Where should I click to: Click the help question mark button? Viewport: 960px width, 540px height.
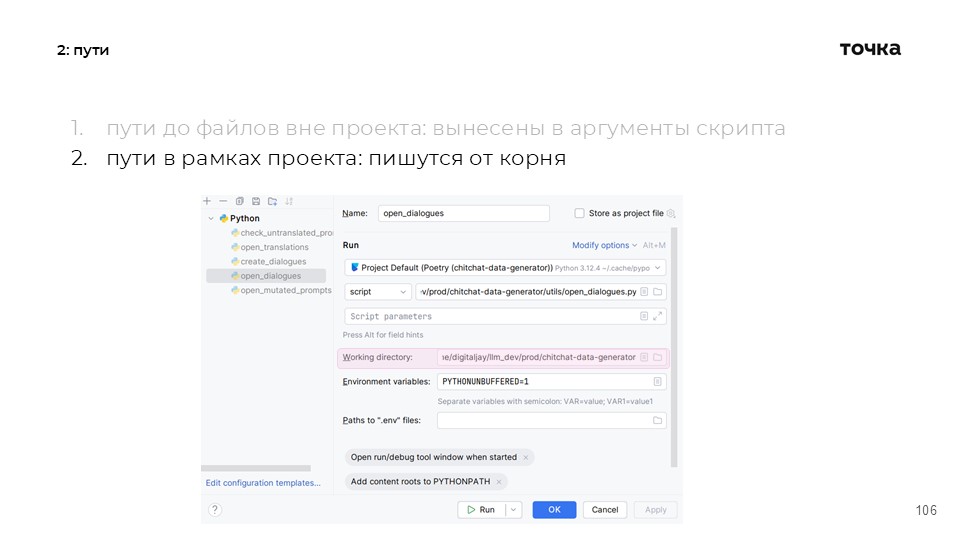[x=214, y=509]
